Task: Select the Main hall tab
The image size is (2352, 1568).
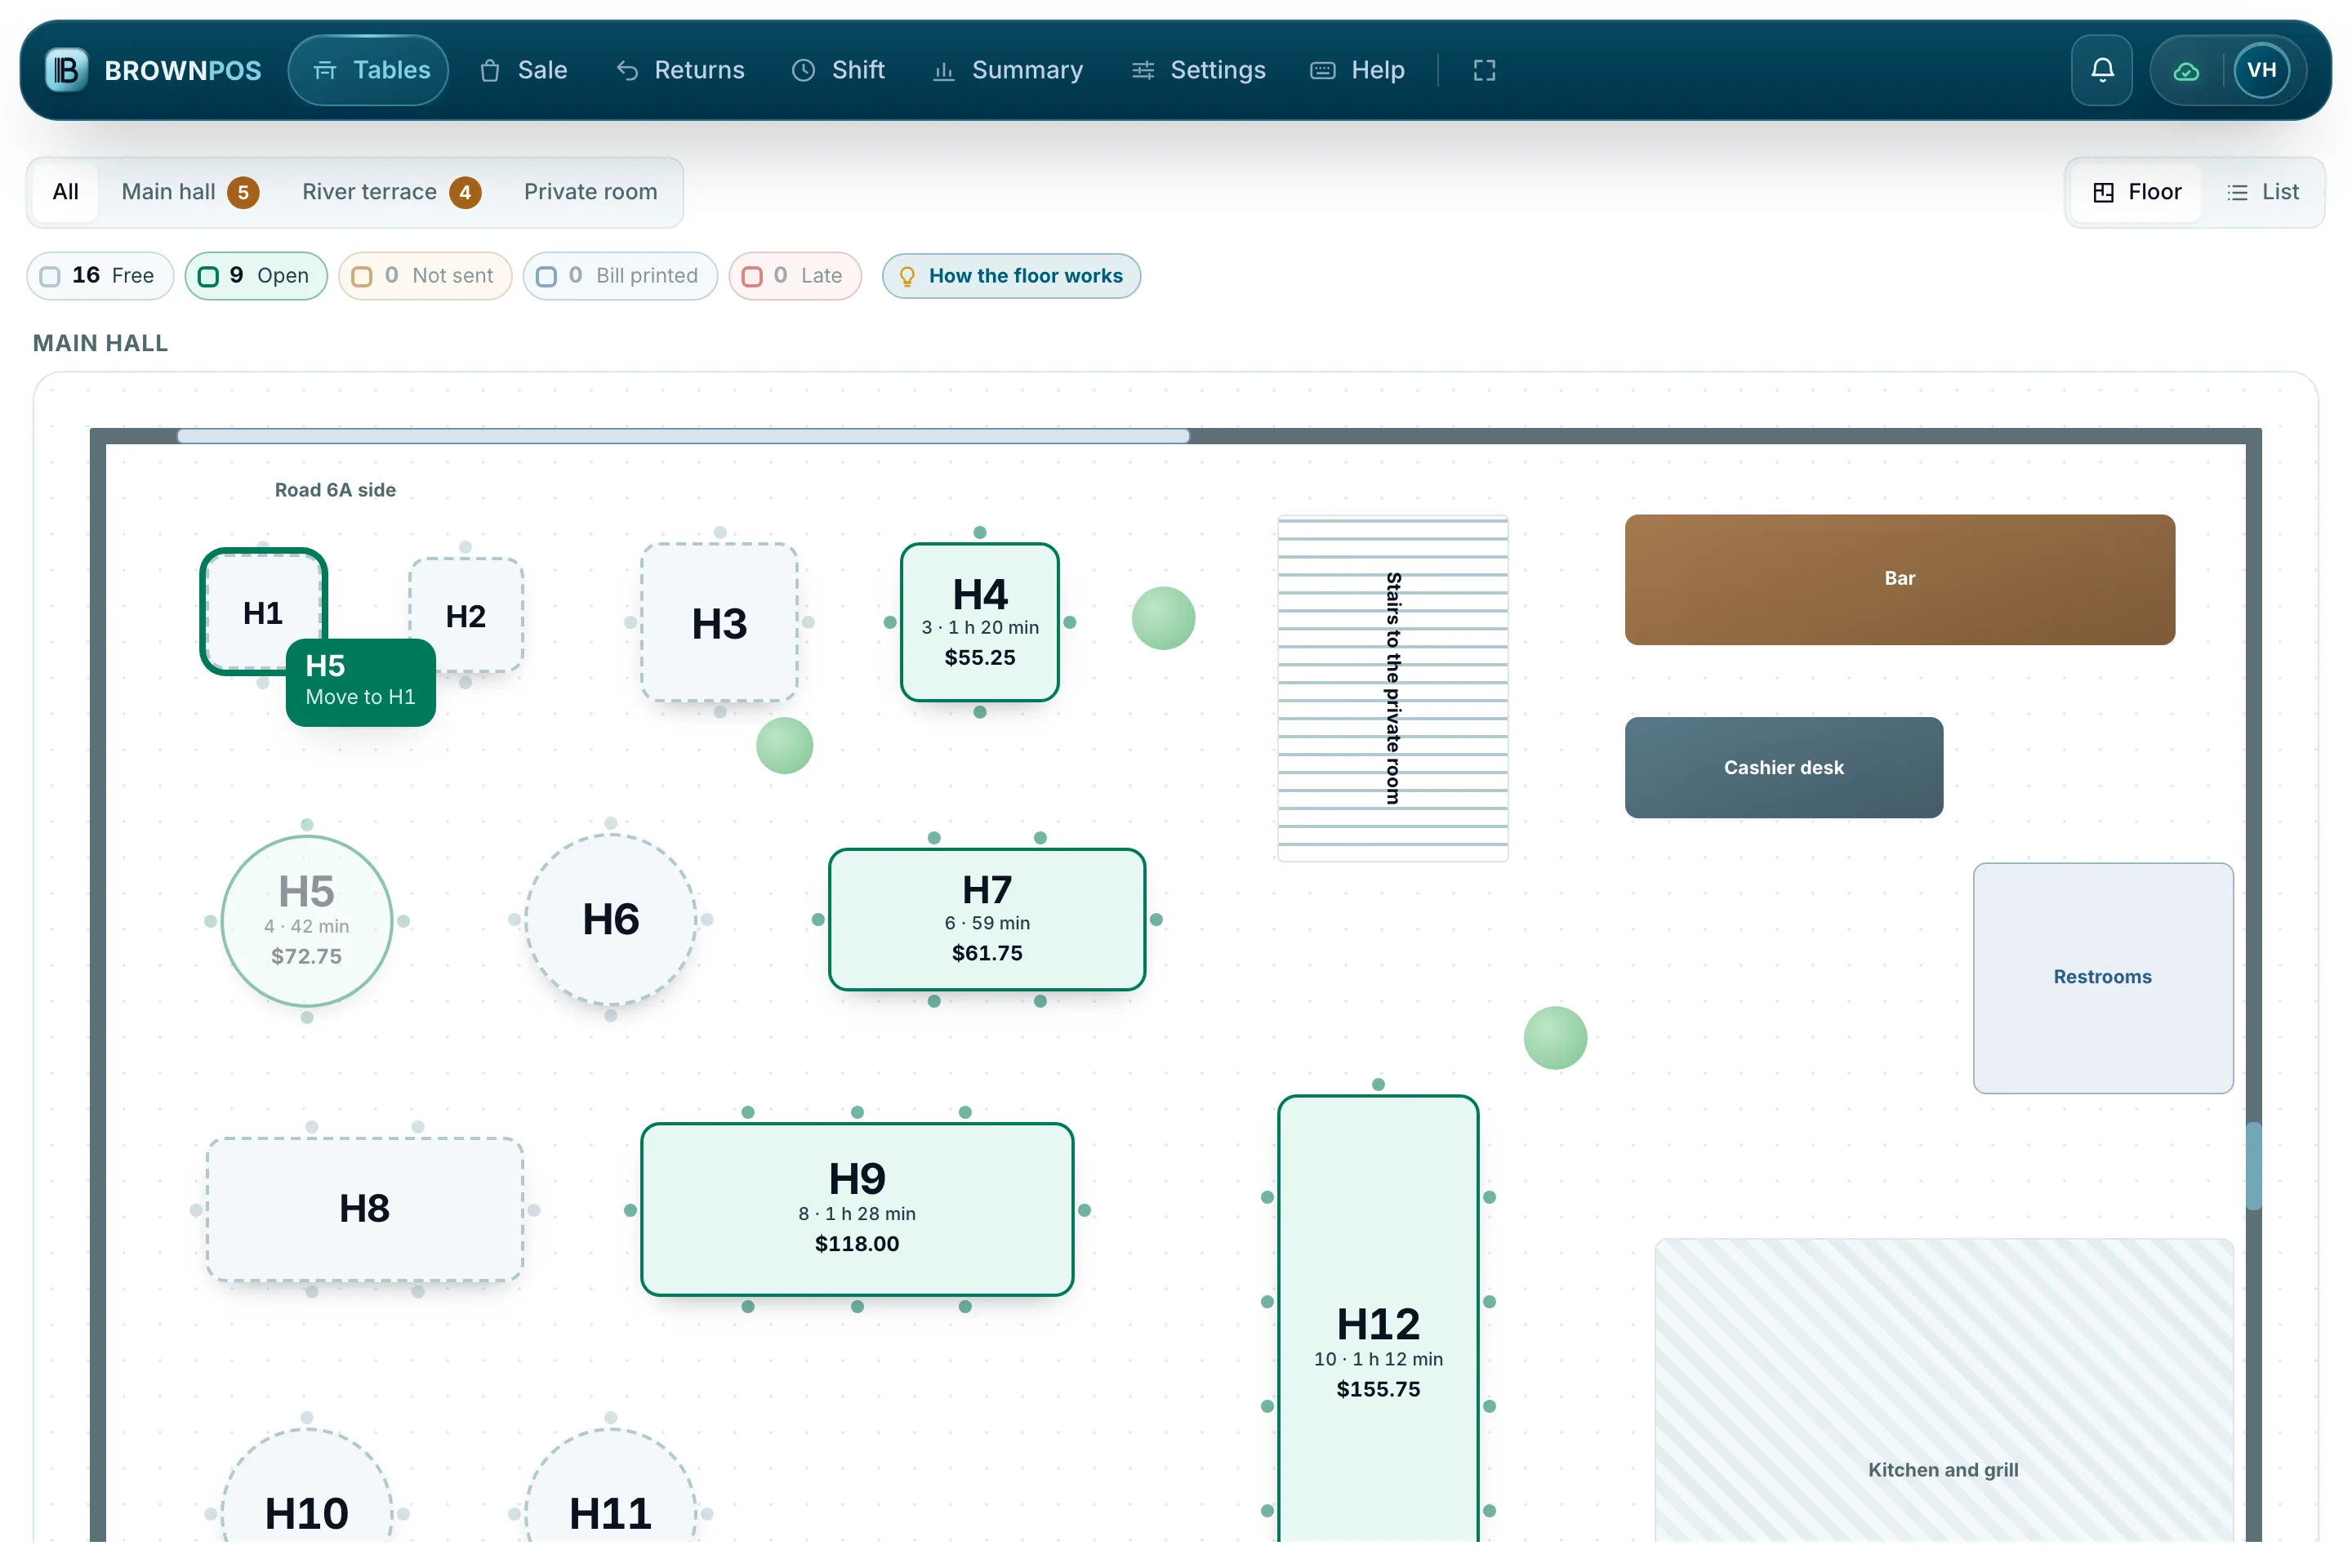Action: [189, 192]
